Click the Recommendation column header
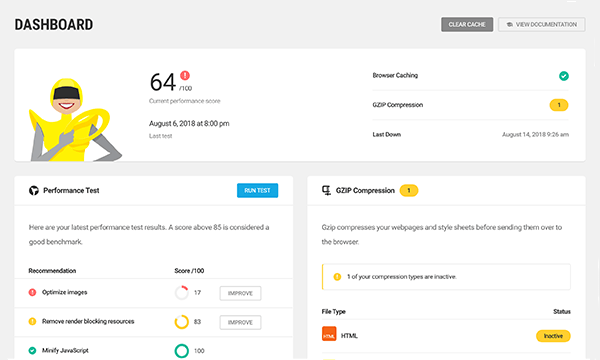This screenshot has height=360, width=600. 52,271
